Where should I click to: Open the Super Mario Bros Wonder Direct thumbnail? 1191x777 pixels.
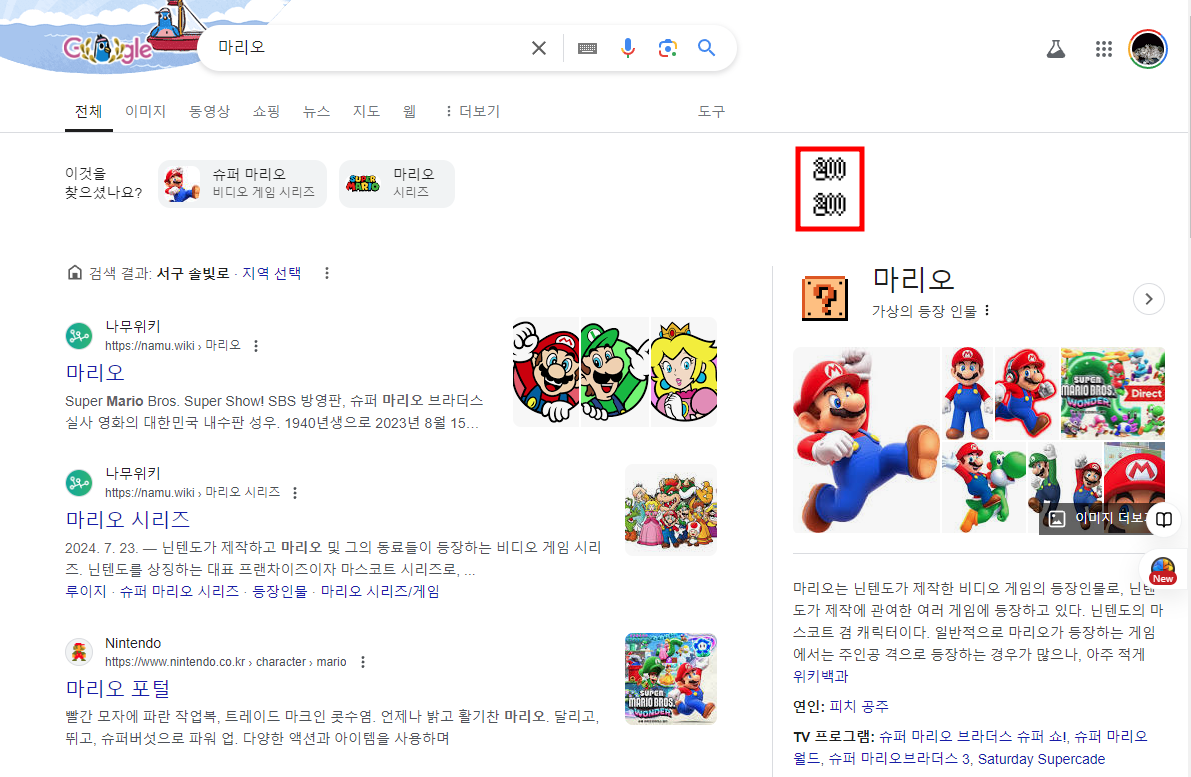(1113, 393)
